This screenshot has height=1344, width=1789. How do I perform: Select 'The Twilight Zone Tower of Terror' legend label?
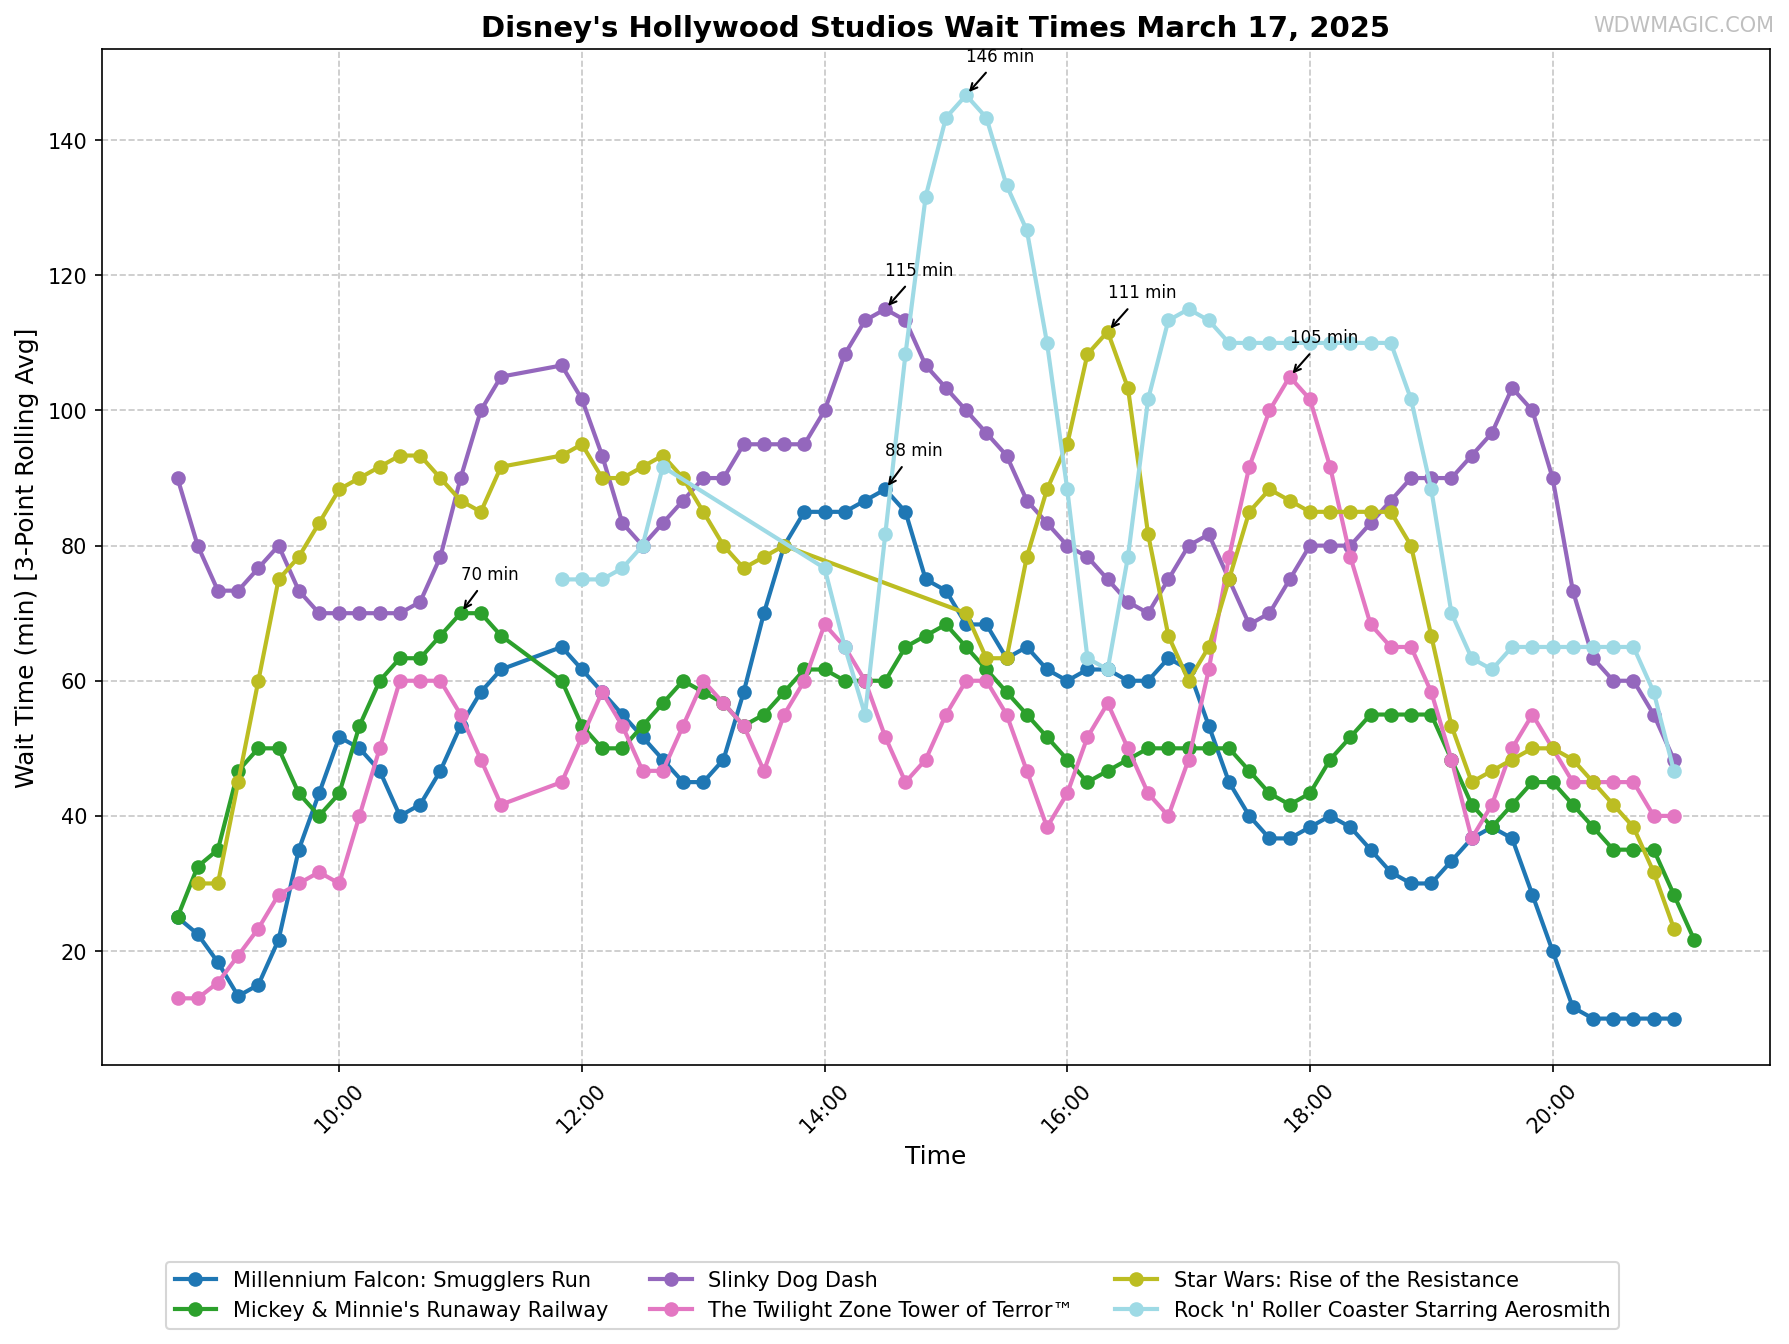(x=890, y=1310)
